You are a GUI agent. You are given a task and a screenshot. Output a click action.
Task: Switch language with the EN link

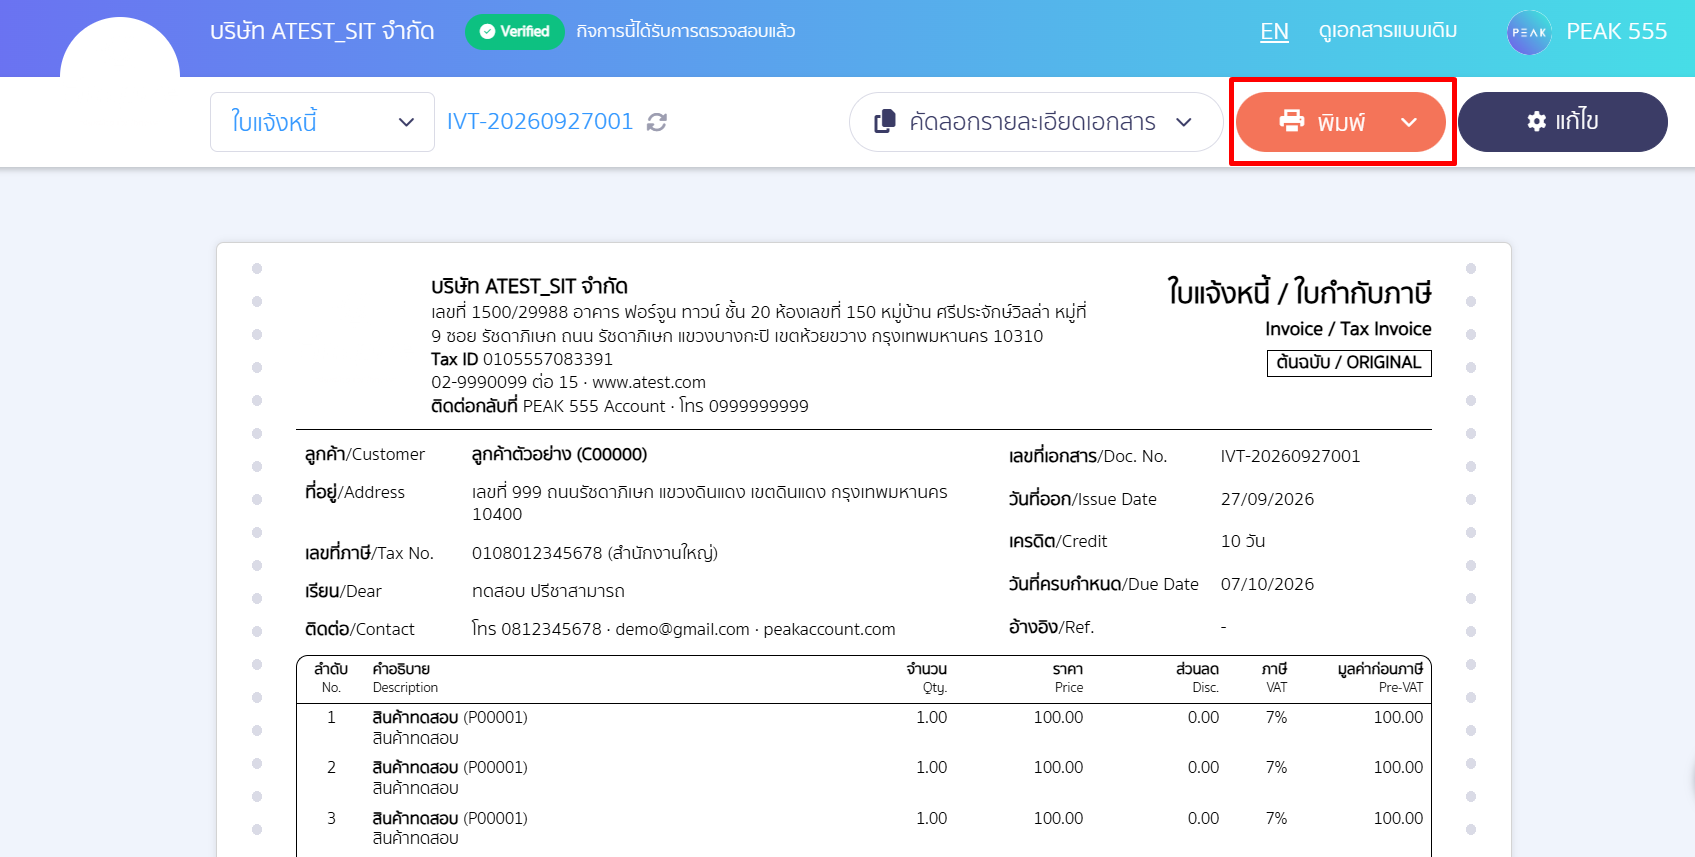pyautogui.click(x=1274, y=32)
